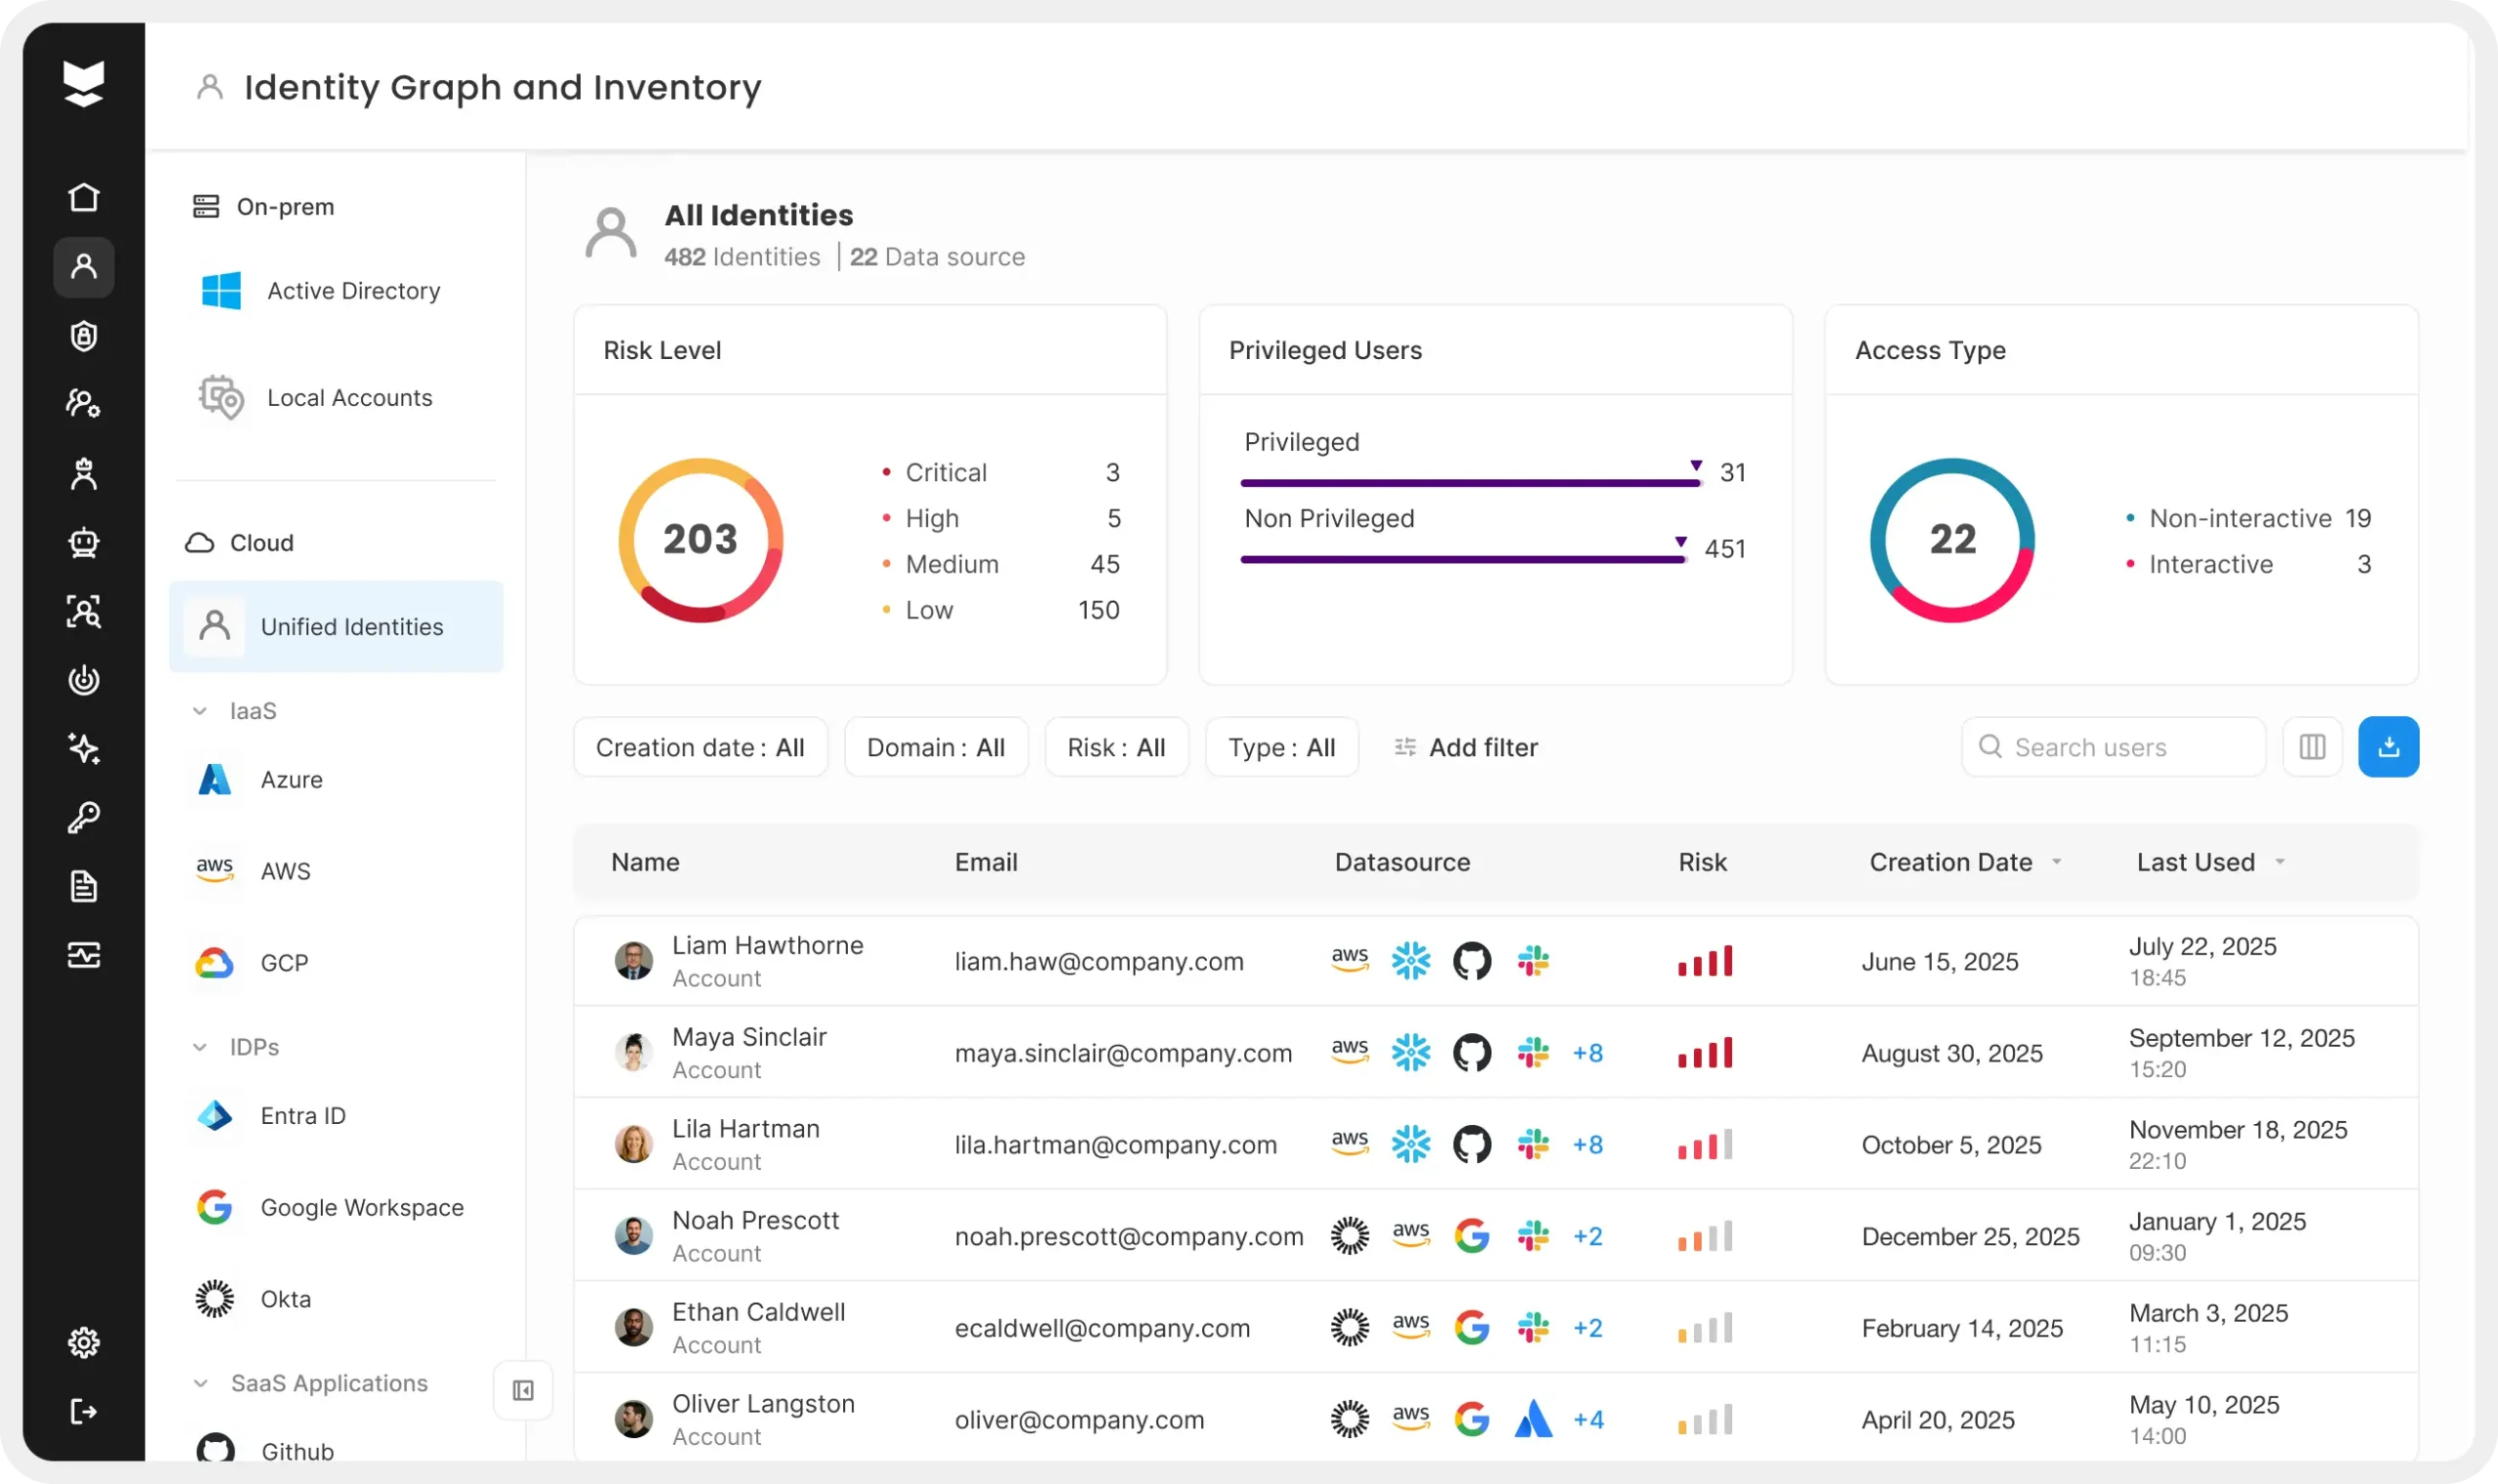The height and width of the screenshot is (1484, 2498).
Task: Open column layout chooser icon
Action: tap(2312, 747)
